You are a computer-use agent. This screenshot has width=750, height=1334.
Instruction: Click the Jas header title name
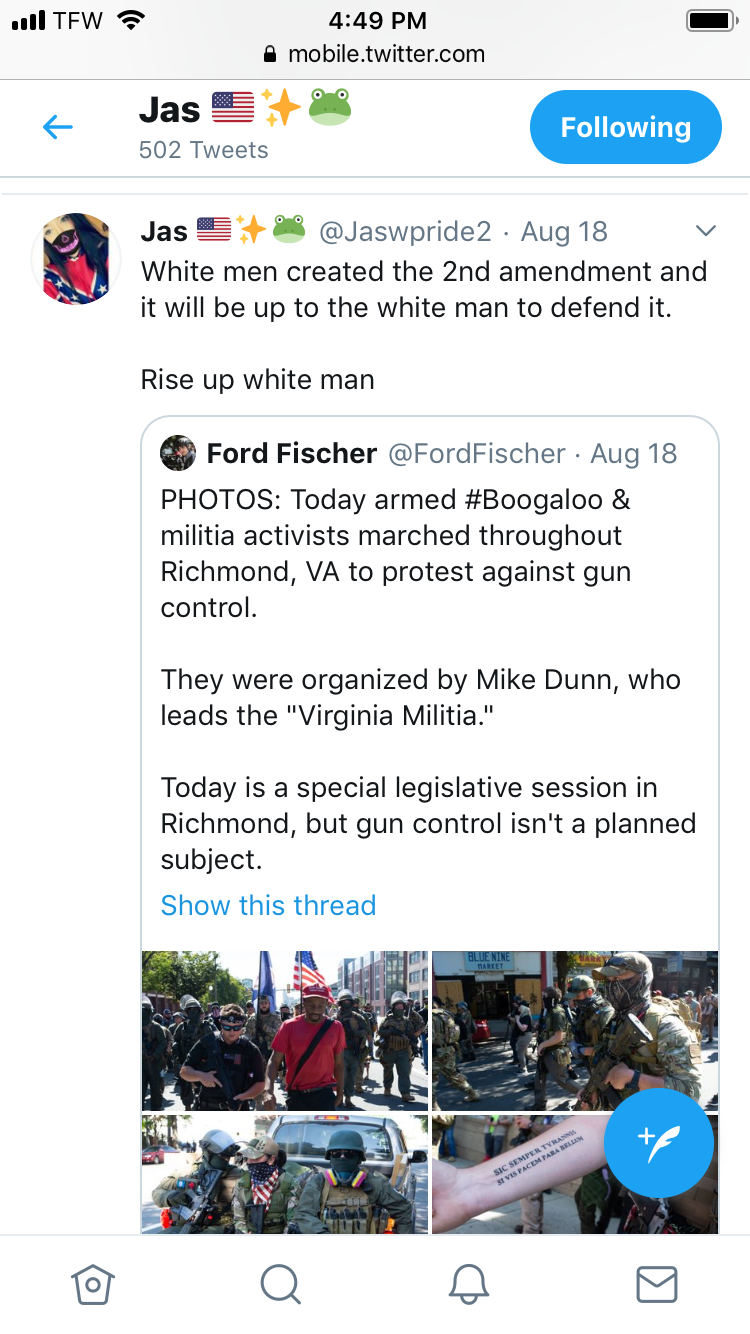click(170, 109)
